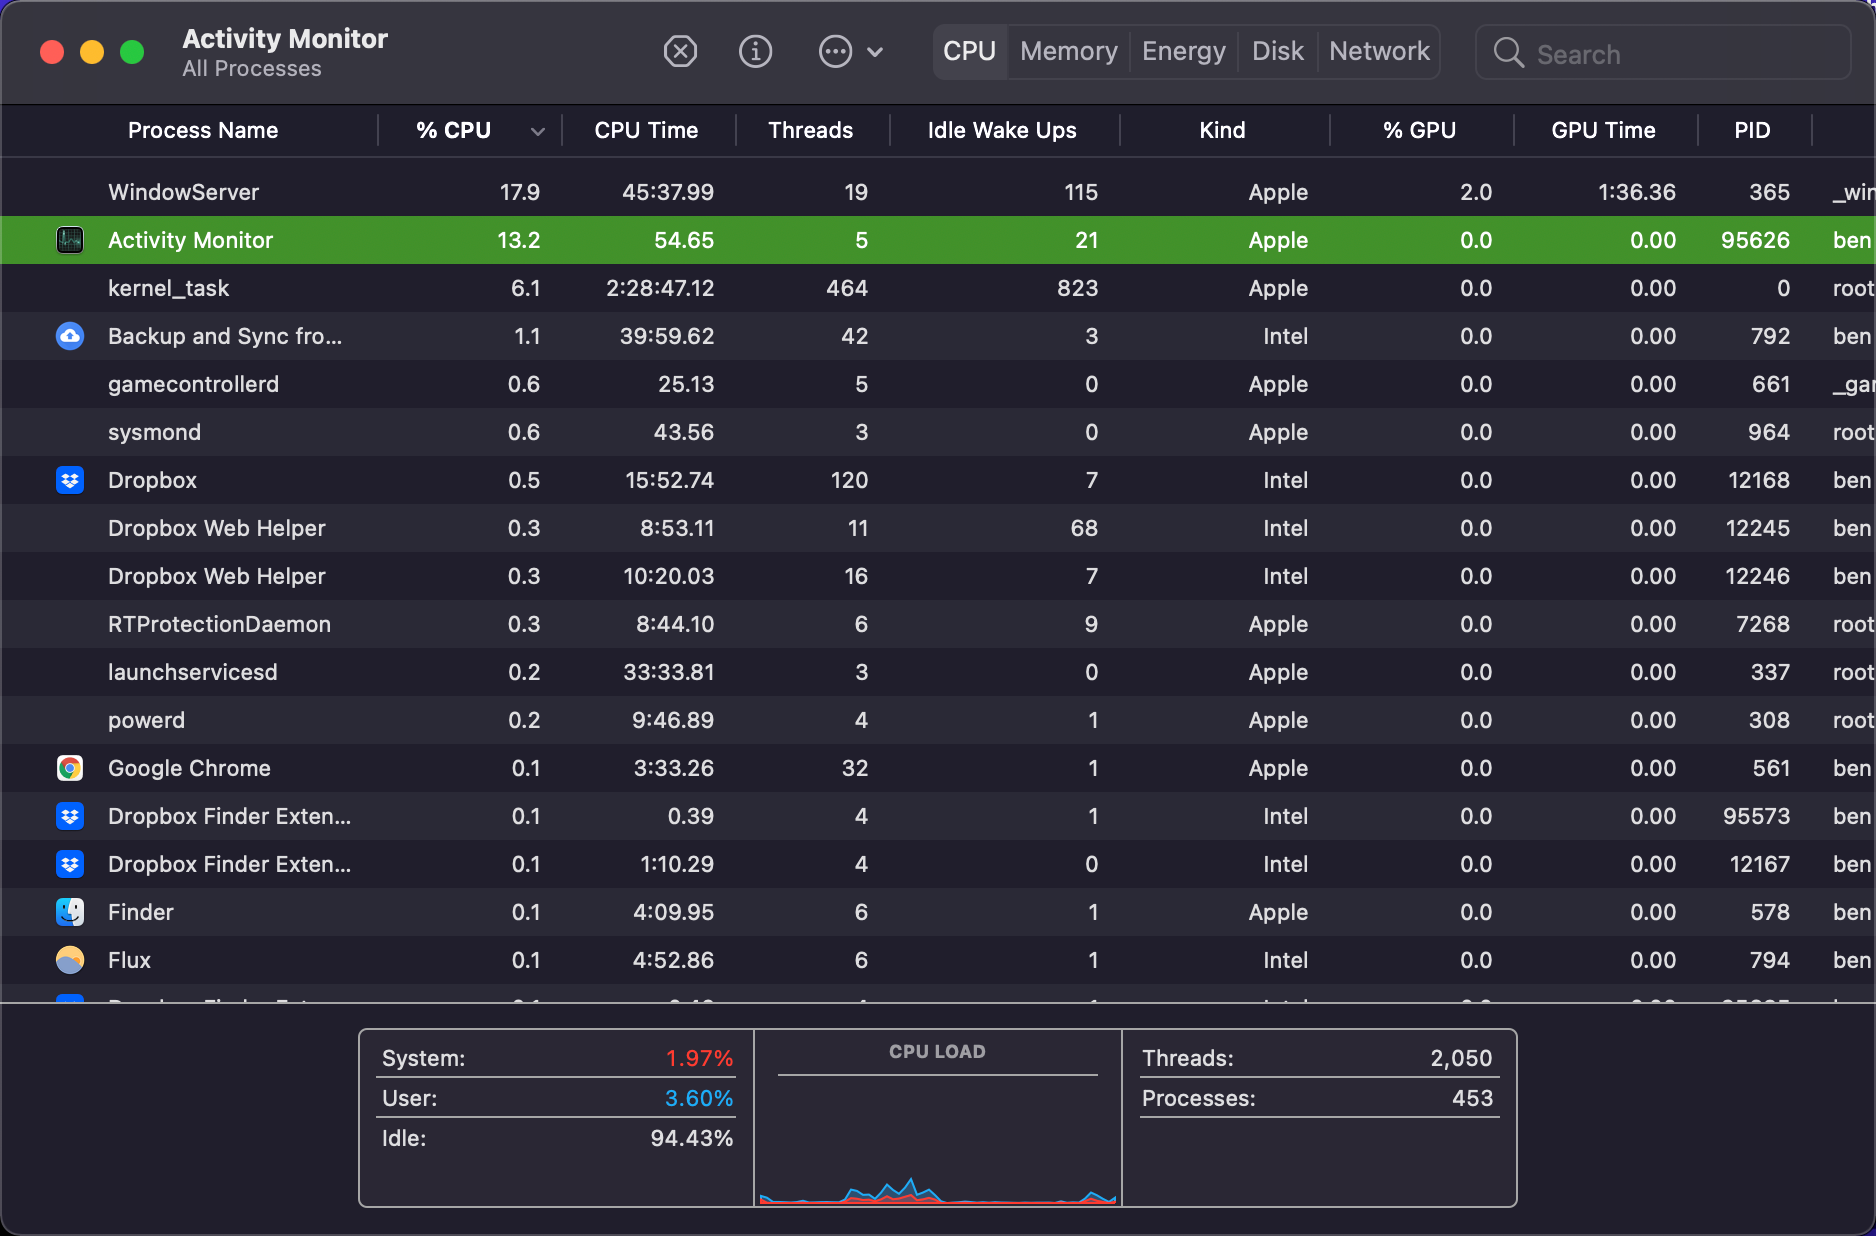The image size is (1876, 1236).
Task: Click the magnifying glass search icon
Action: click(1507, 54)
